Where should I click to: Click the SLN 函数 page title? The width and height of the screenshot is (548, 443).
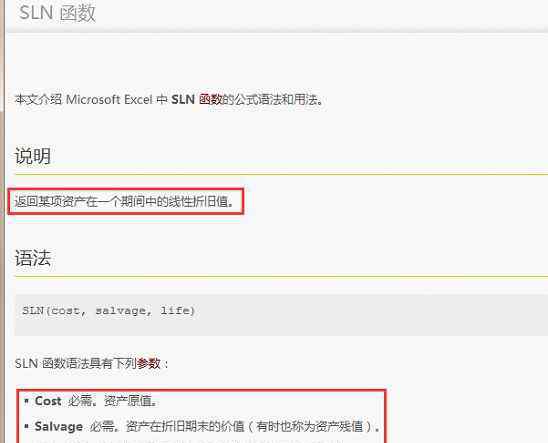point(57,13)
